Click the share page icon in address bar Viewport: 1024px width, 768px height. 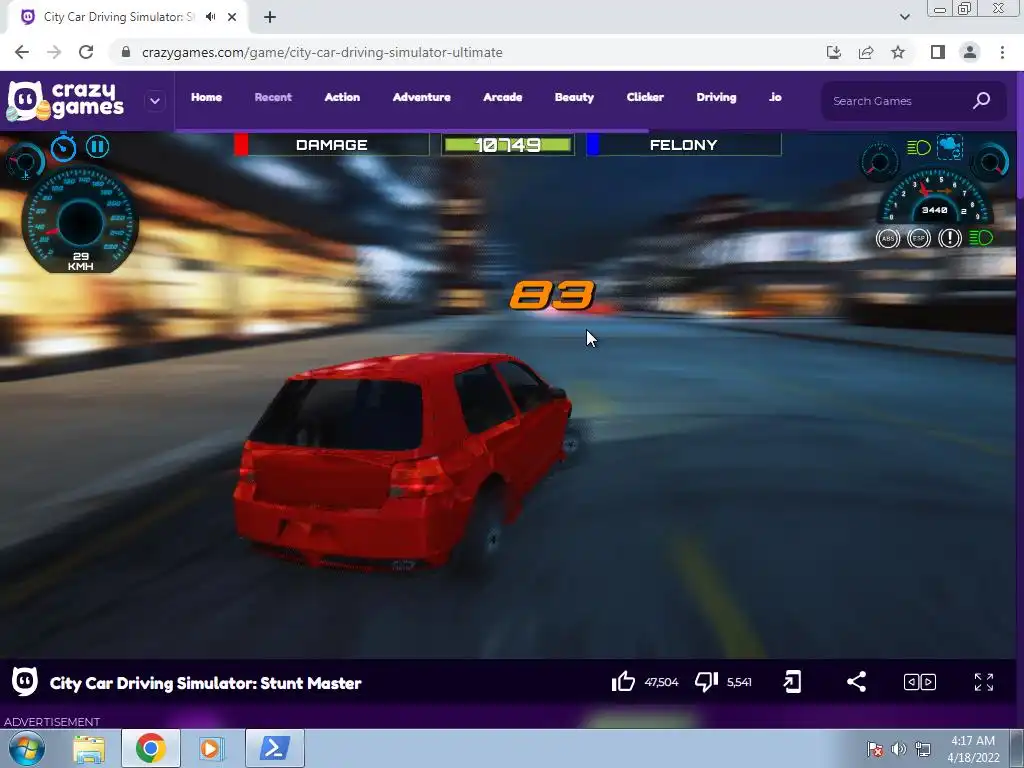866,52
